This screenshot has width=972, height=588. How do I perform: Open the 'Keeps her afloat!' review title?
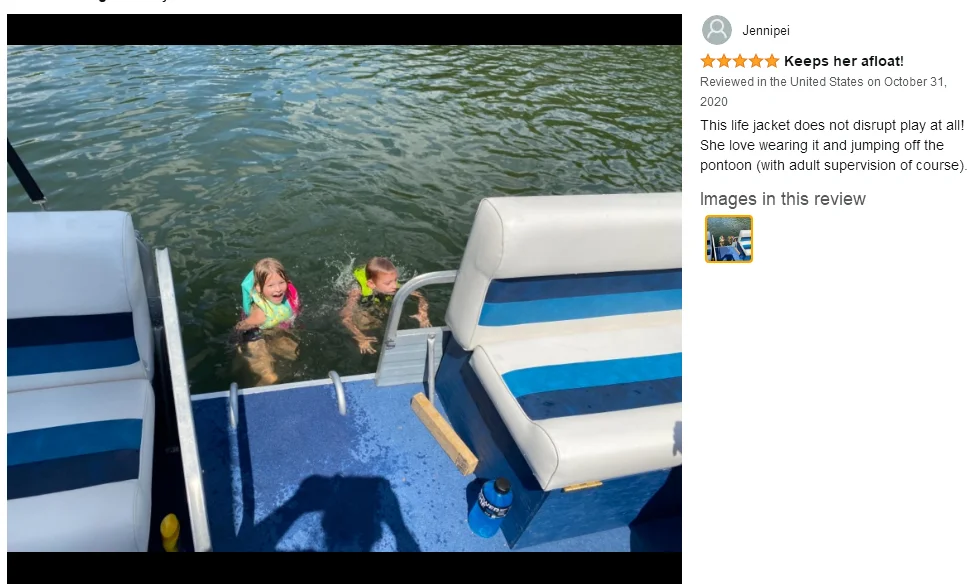[x=844, y=61]
